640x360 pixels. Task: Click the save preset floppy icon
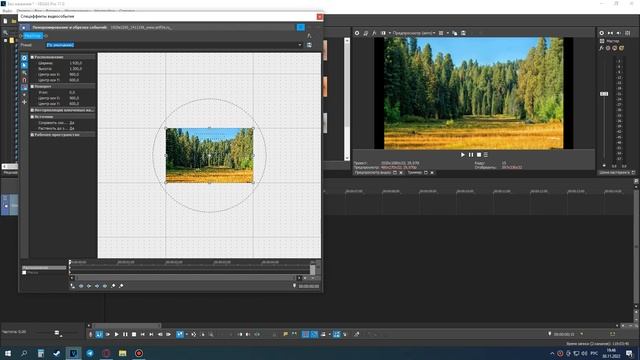coord(309,45)
